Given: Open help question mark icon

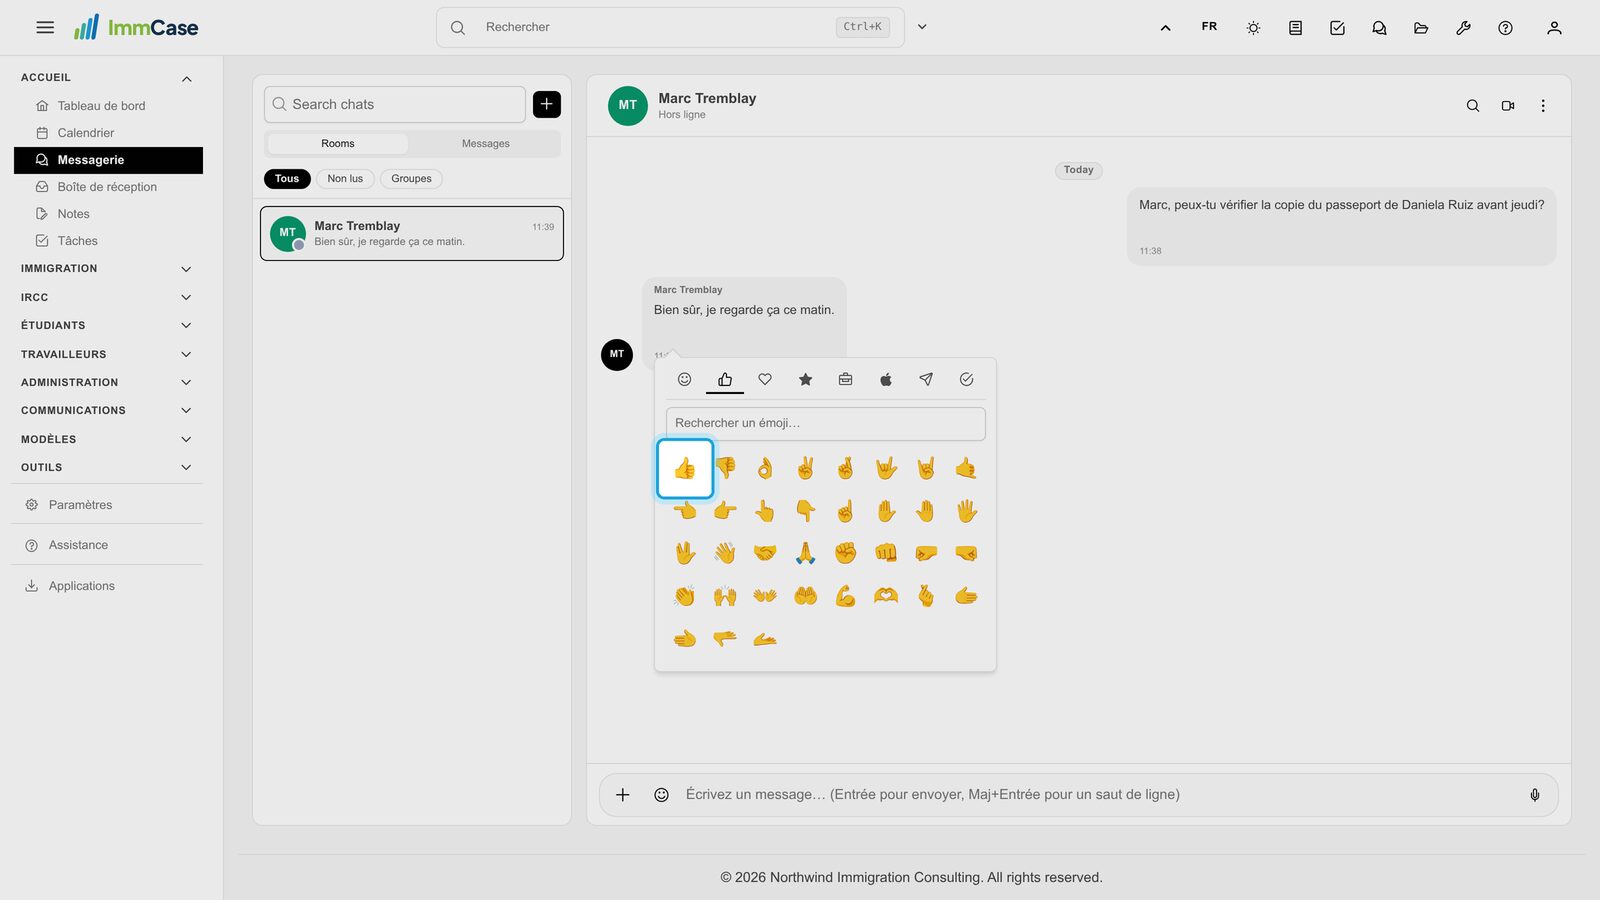Looking at the screenshot, I should pos(1505,28).
